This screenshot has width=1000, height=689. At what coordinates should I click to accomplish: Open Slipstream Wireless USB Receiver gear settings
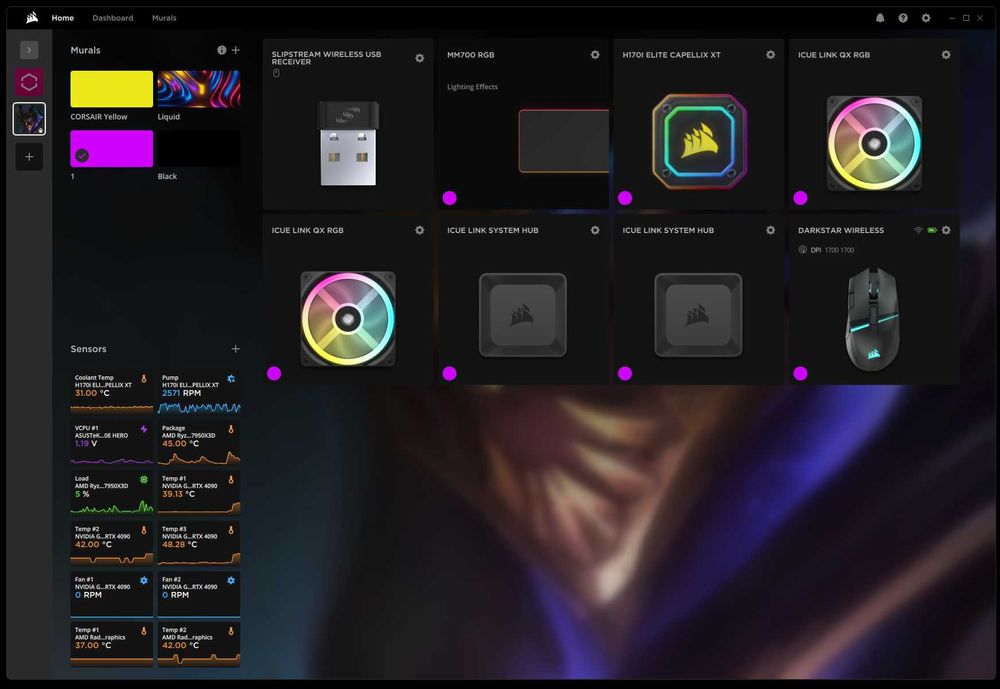420,58
